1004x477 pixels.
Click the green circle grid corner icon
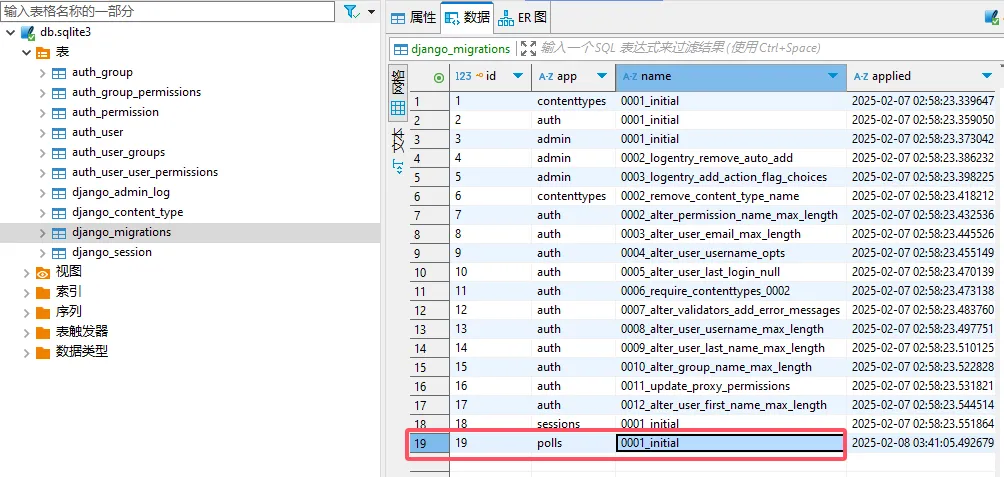[439, 77]
